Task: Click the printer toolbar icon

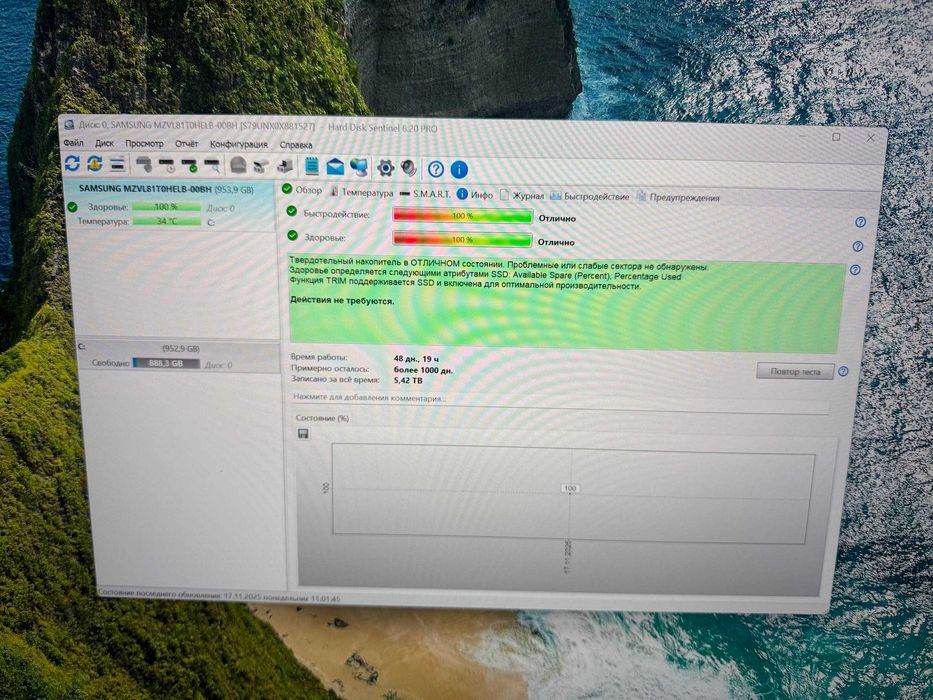Action: click(x=285, y=166)
